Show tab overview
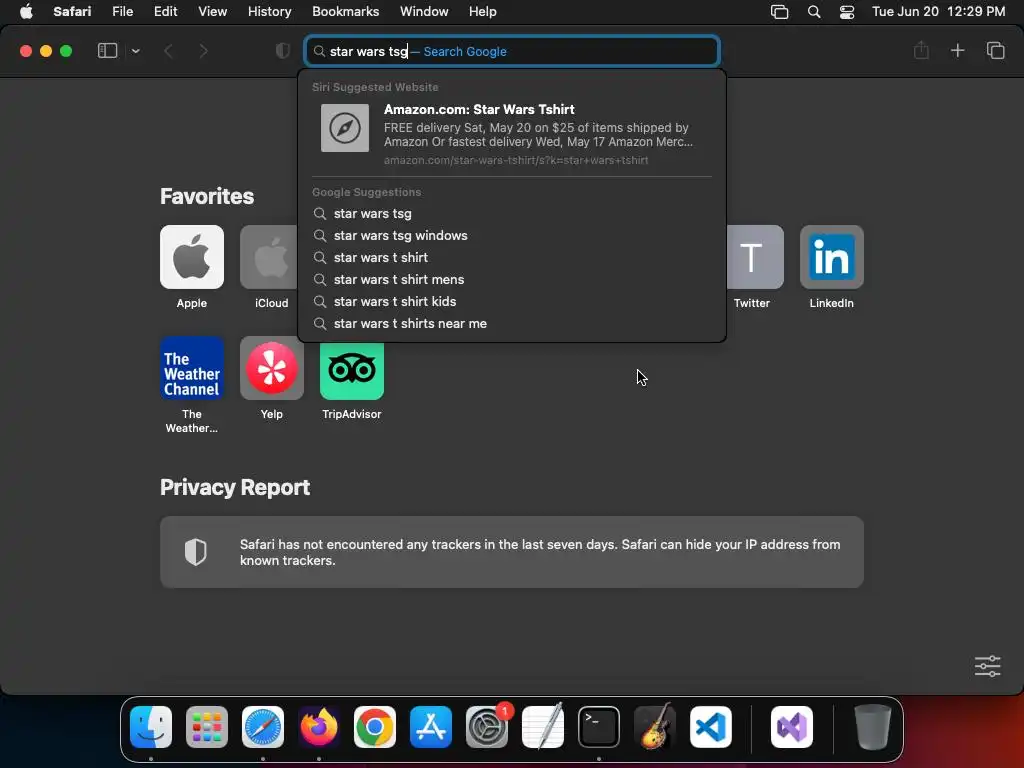 click(995, 50)
